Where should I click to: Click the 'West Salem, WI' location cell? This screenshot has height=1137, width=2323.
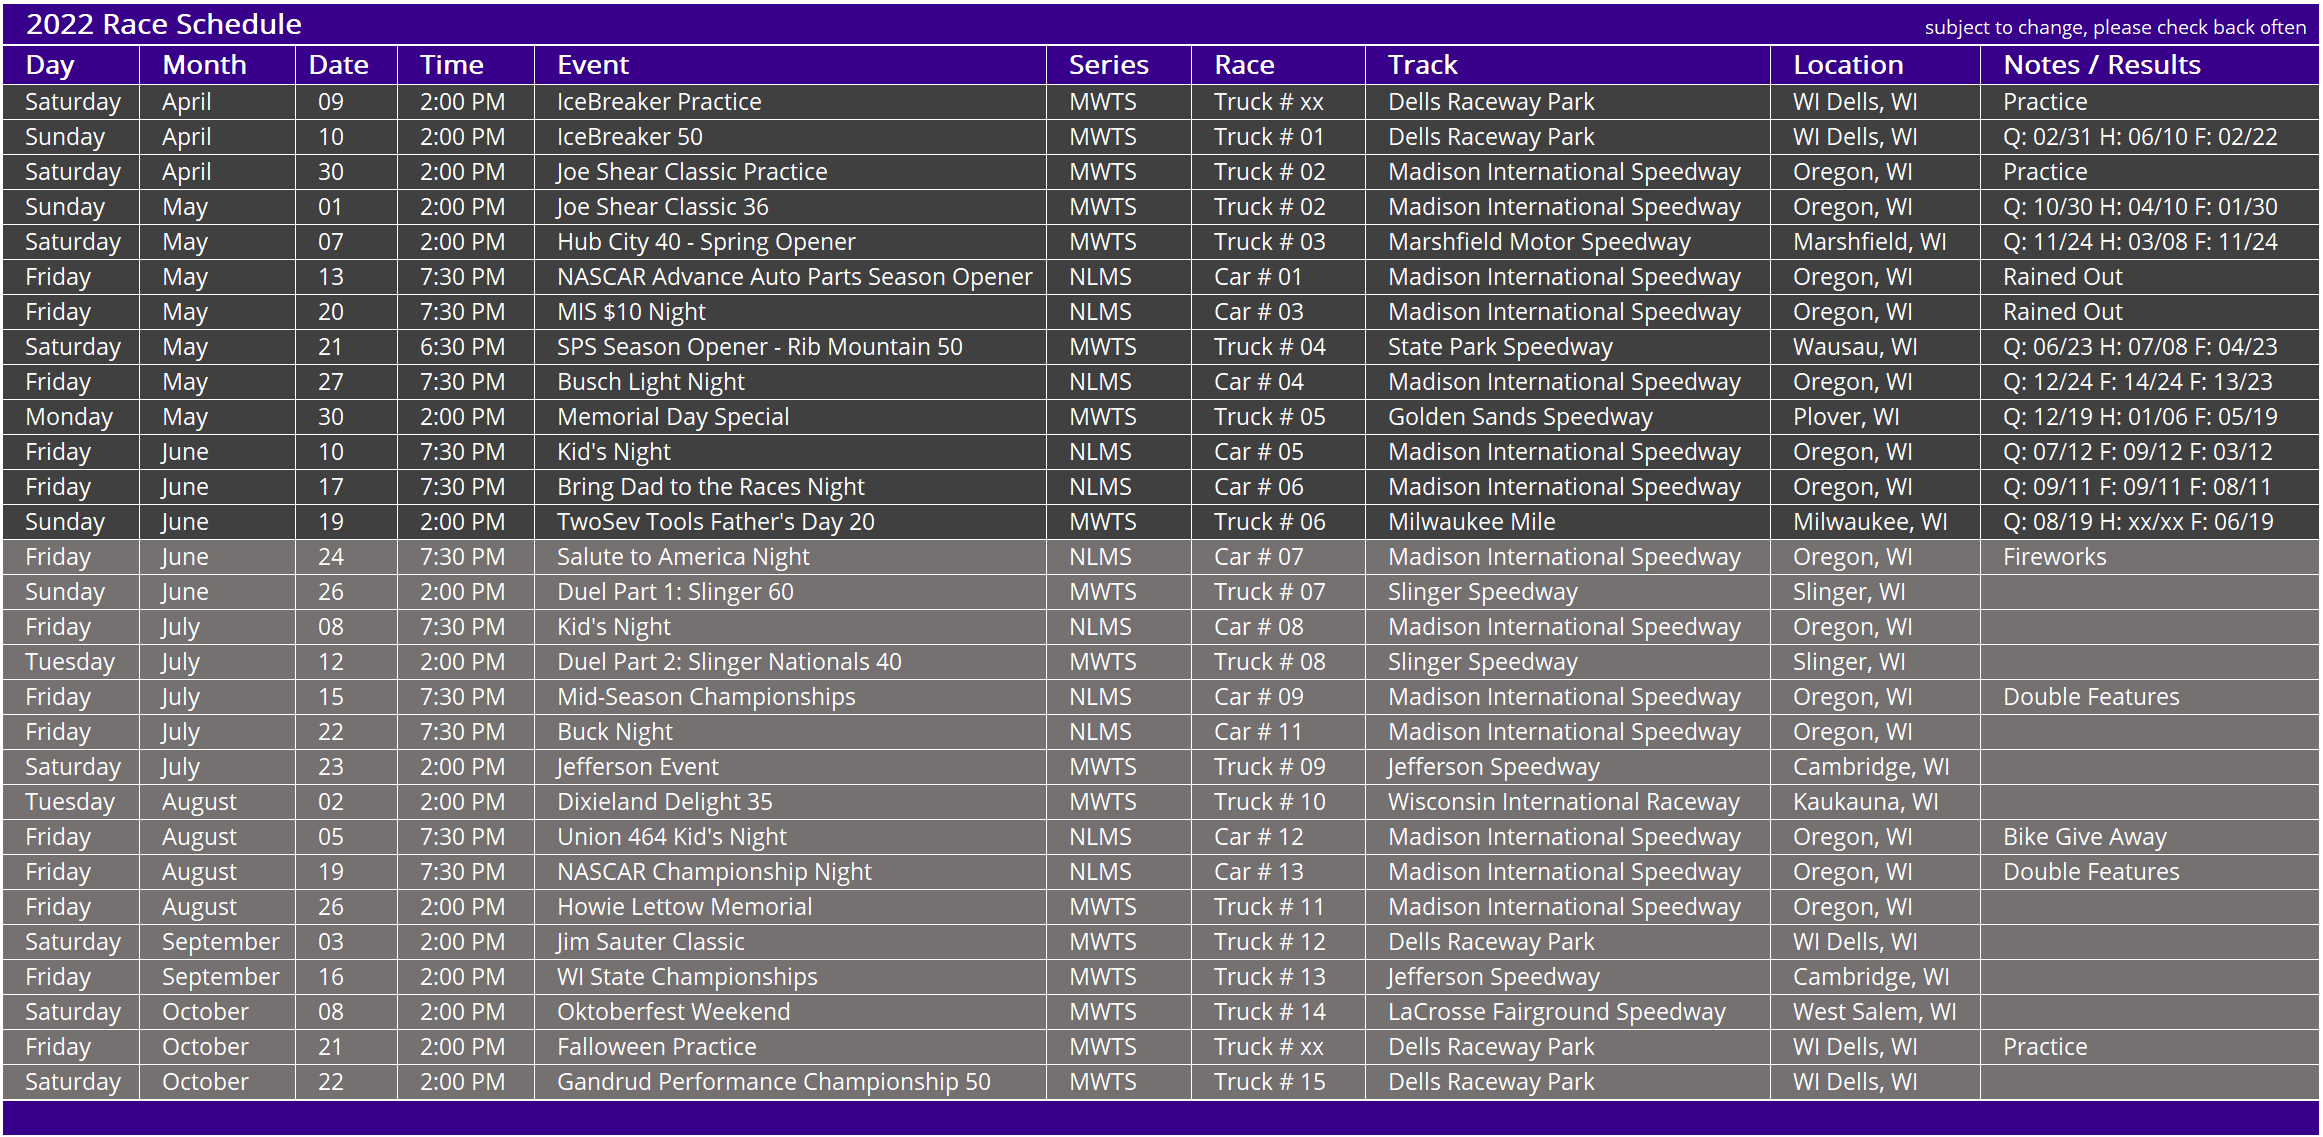[x=1875, y=1012]
